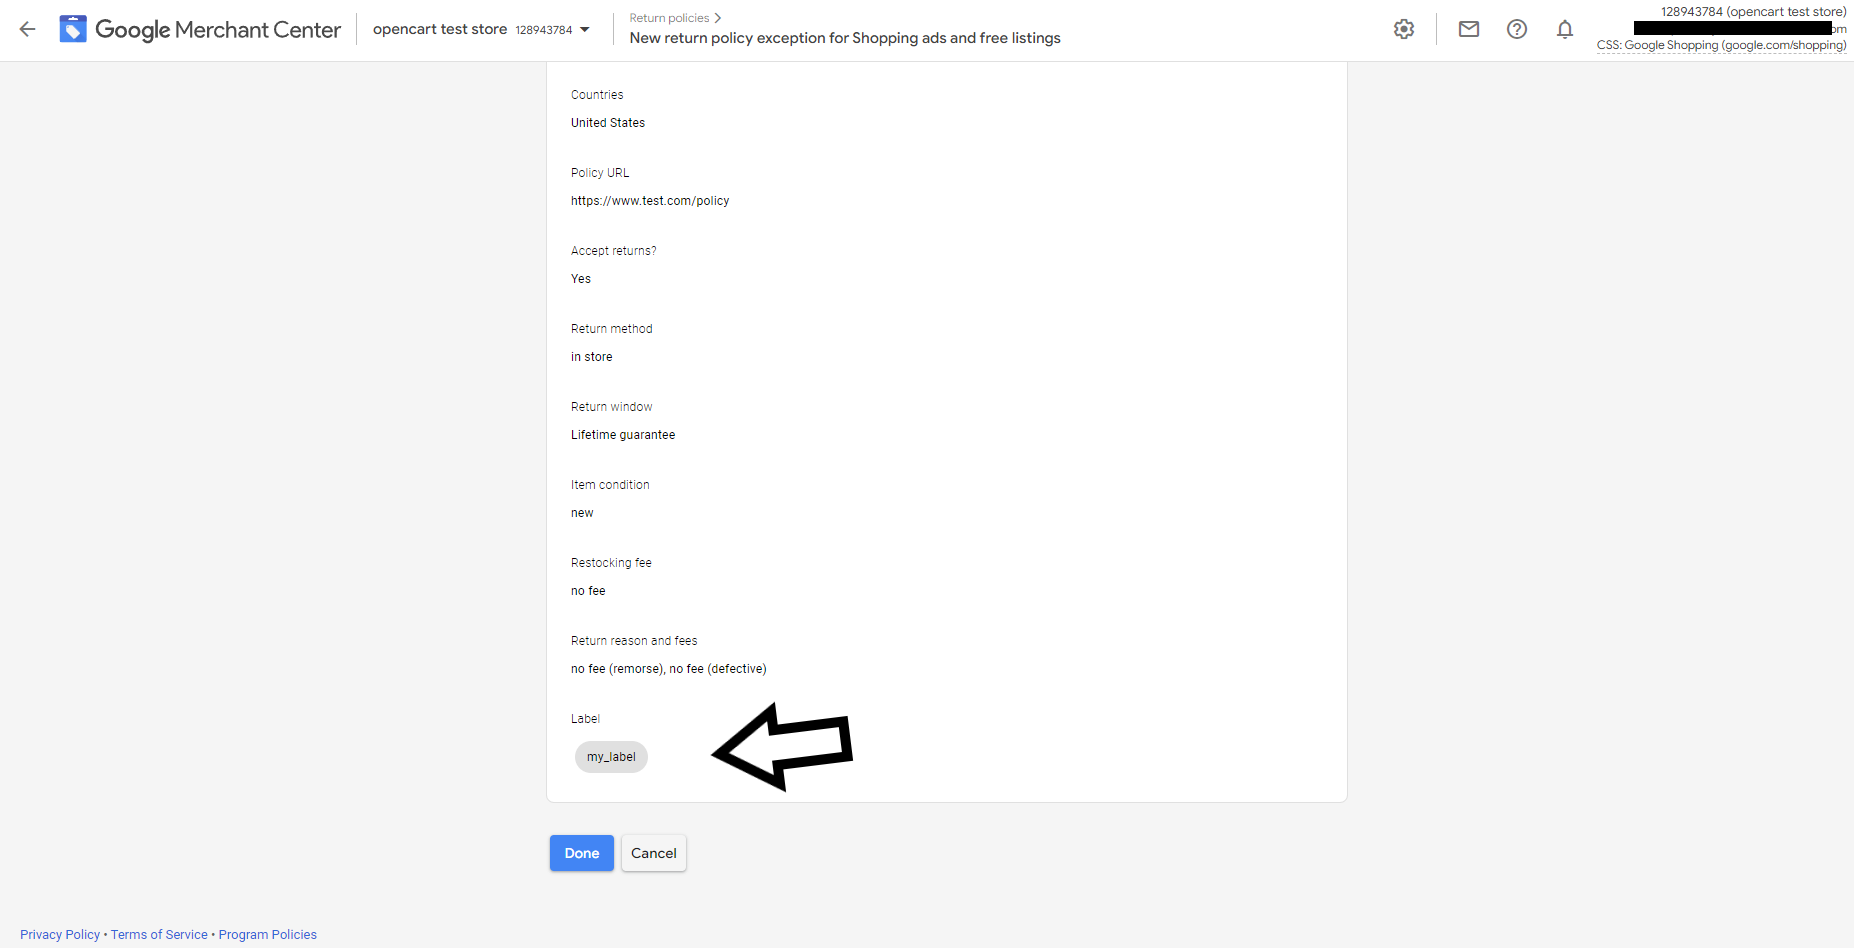Click the breadcrumb chevron after Return policies

(718, 18)
